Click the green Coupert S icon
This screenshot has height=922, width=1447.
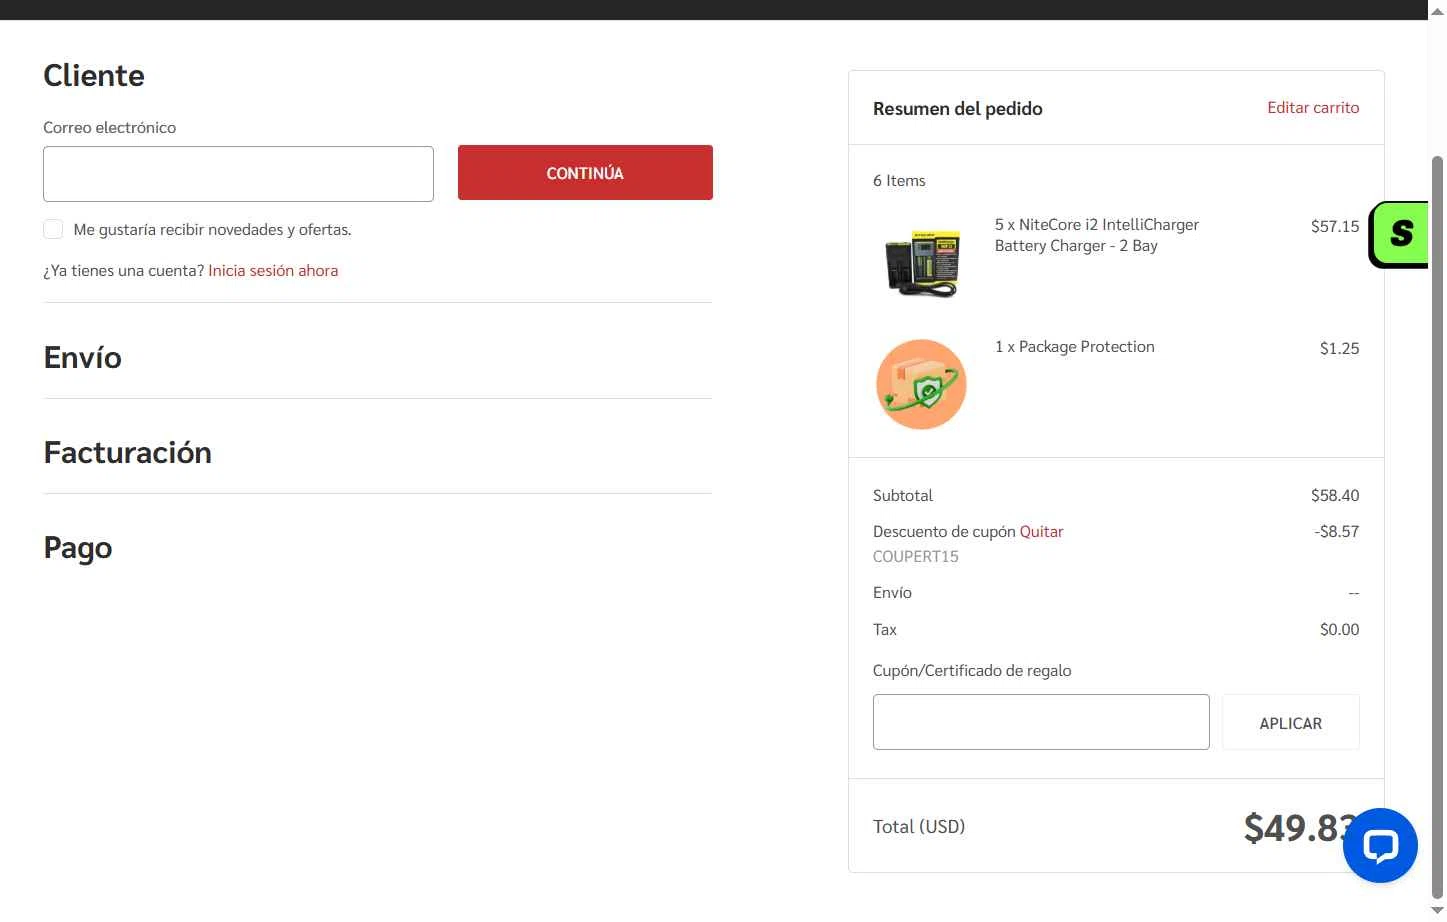pos(1400,234)
